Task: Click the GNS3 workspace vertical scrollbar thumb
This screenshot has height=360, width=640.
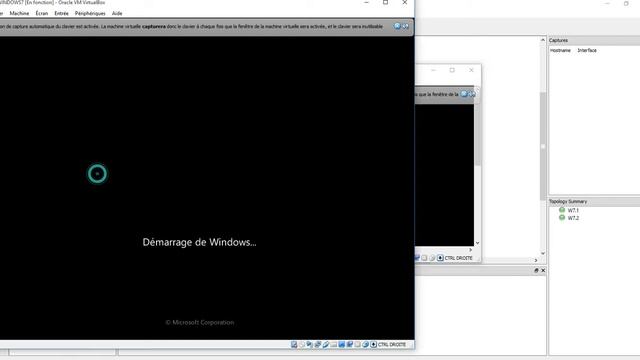Action: pyautogui.click(x=543, y=146)
